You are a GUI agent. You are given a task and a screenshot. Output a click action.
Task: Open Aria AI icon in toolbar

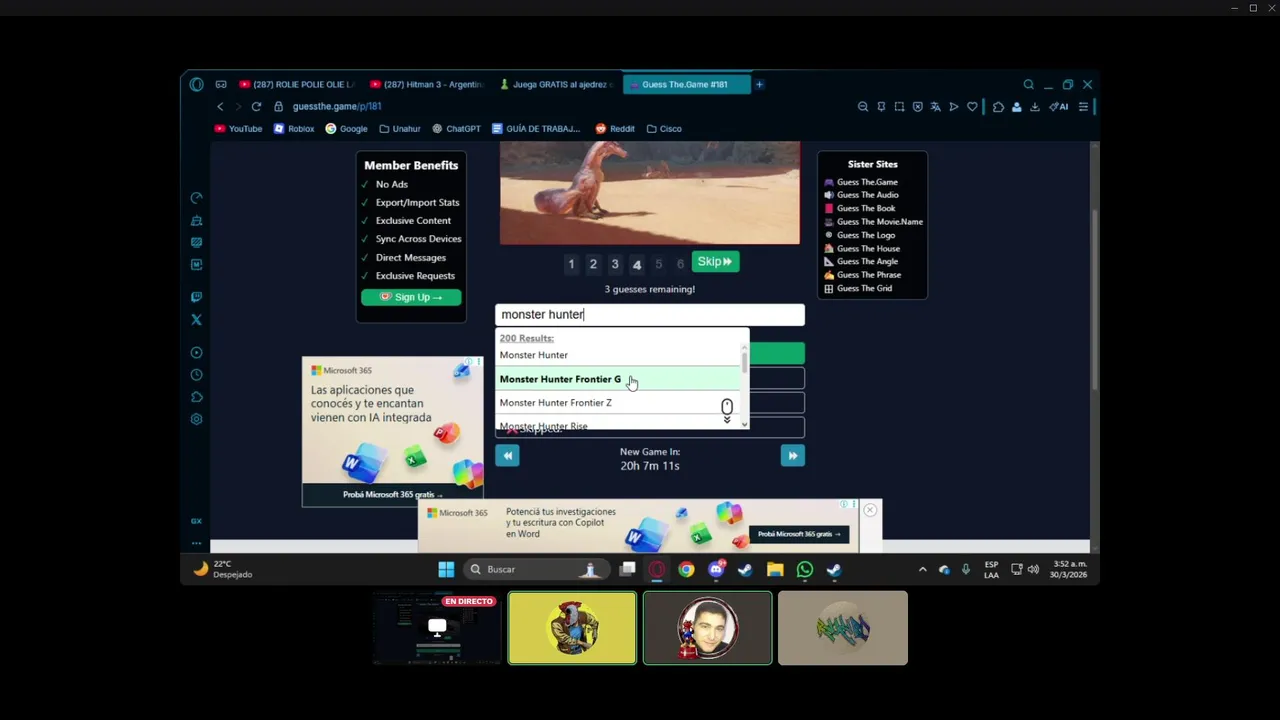pyautogui.click(x=1058, y=107)
